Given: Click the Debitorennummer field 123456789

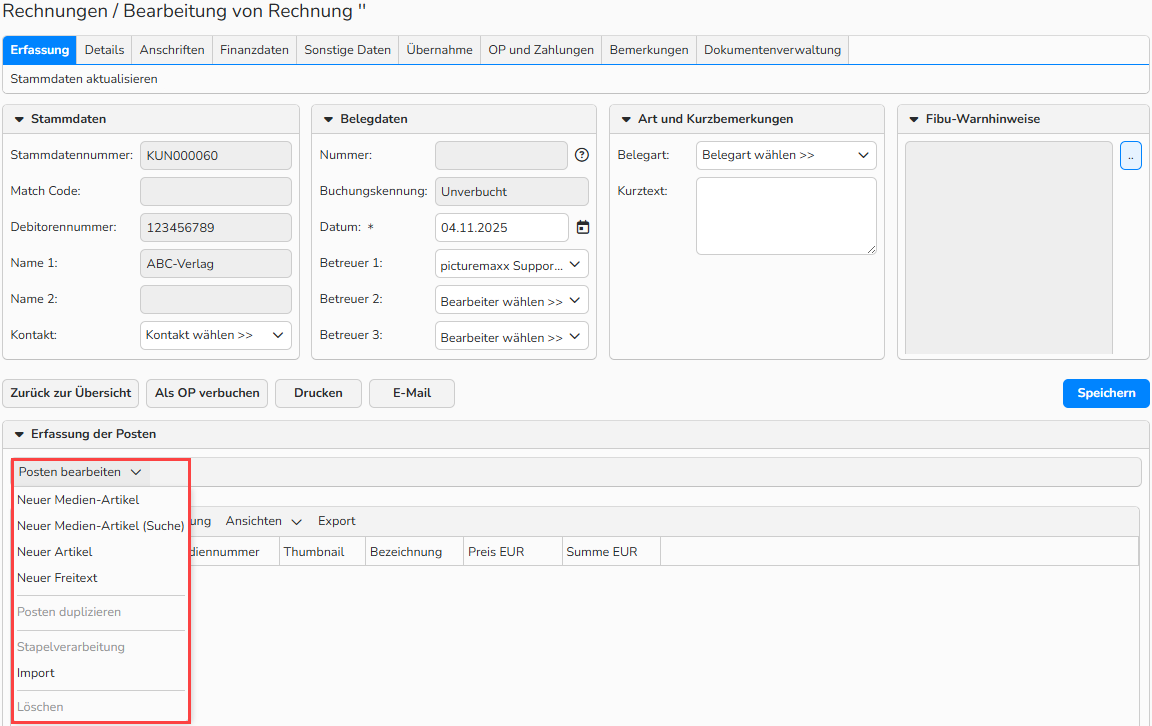Looking at the screenshot, I should pos(216,228).
